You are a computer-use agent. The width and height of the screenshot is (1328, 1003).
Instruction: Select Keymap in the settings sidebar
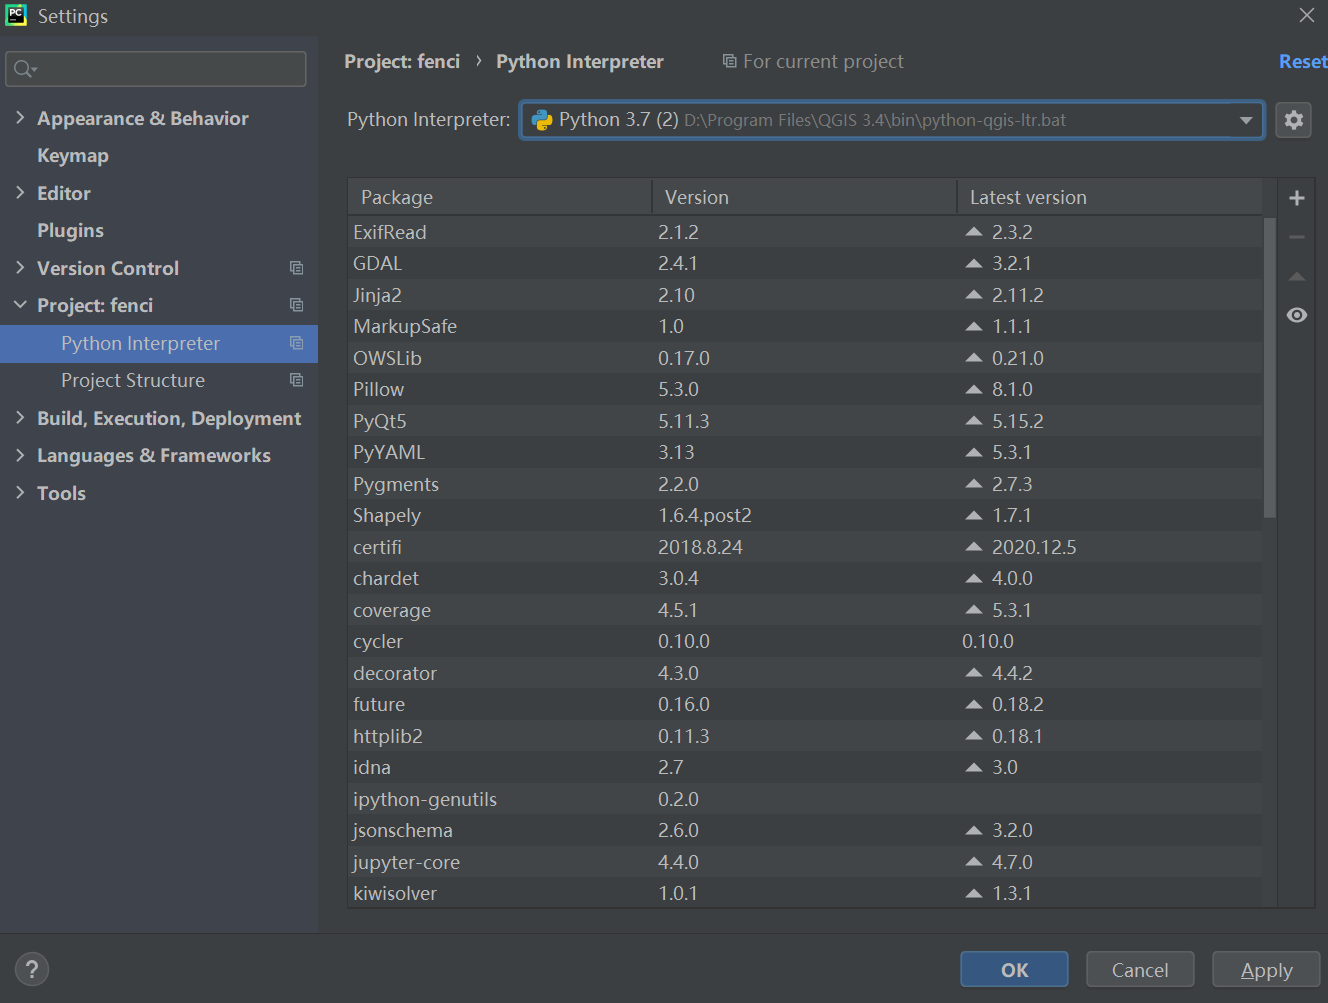click(x=73, y=155)
